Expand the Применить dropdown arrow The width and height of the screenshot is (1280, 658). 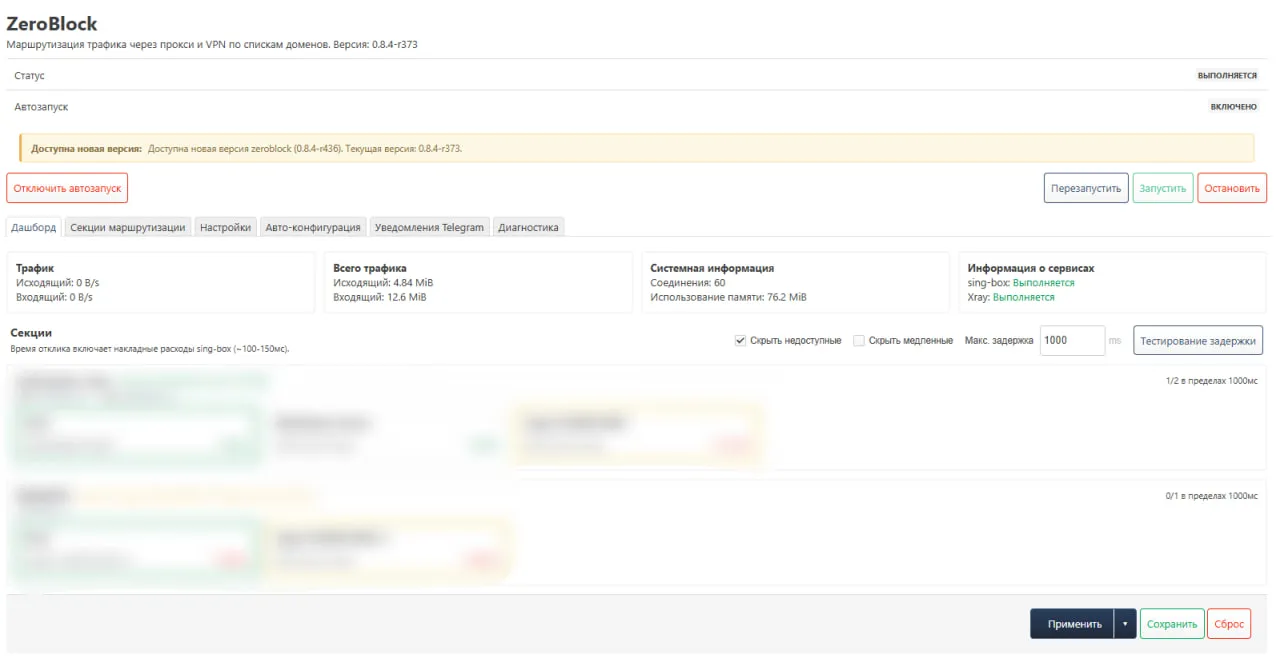(x=1125, y=623)
